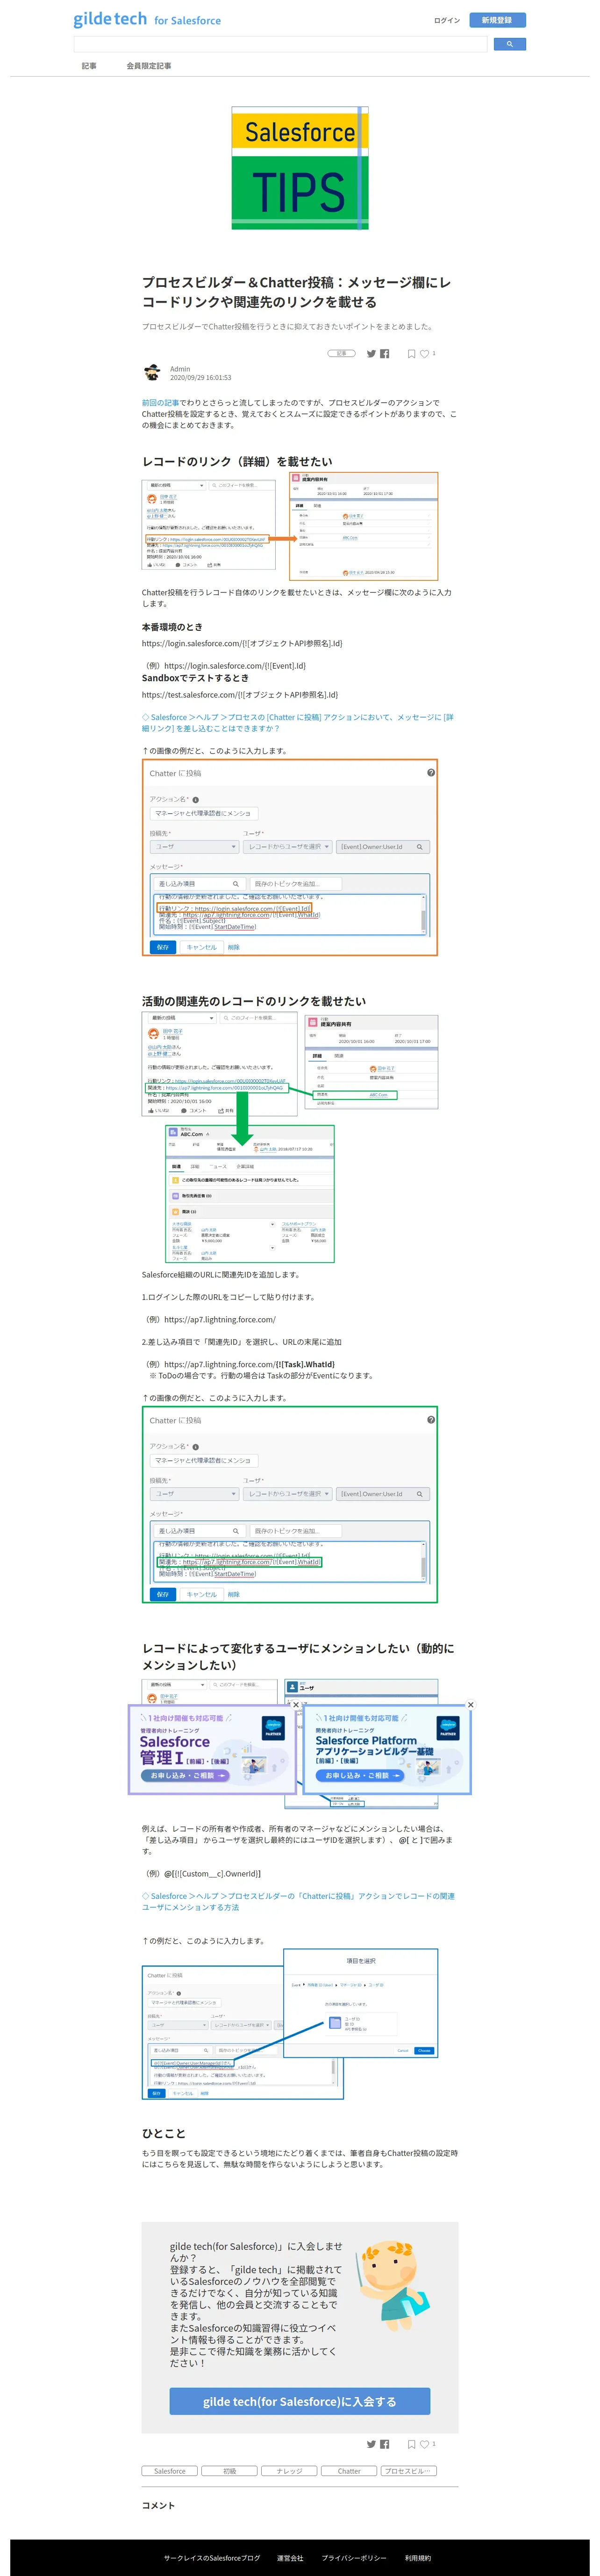
Task: Open 運営会社 footer link
Action: [290, 2558]
